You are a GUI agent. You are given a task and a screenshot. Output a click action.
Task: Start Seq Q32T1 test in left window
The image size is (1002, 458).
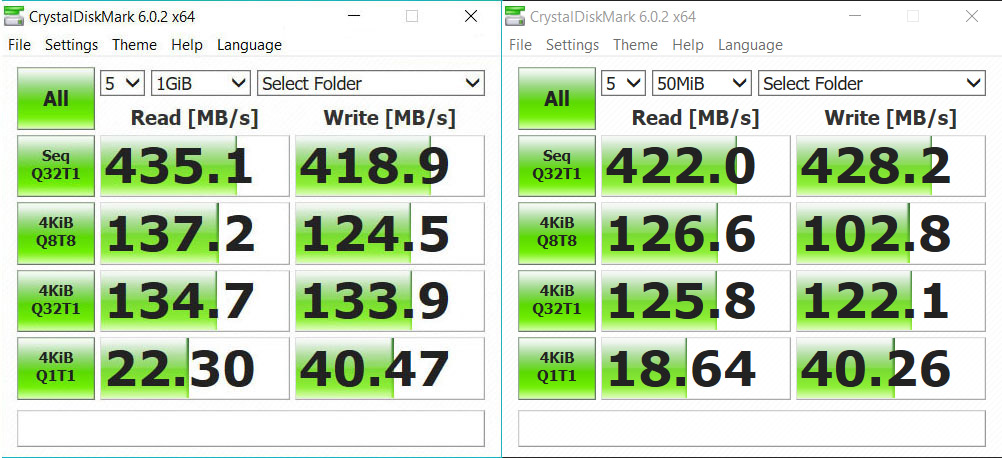[56, 165]
